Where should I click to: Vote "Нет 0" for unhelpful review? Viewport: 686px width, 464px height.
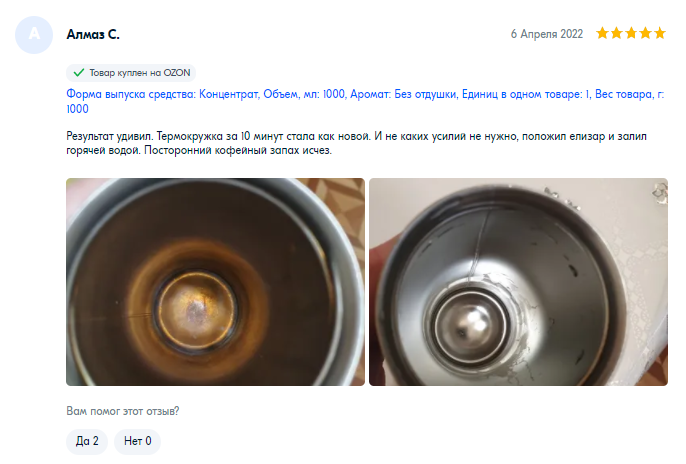[x=137, y=441]
